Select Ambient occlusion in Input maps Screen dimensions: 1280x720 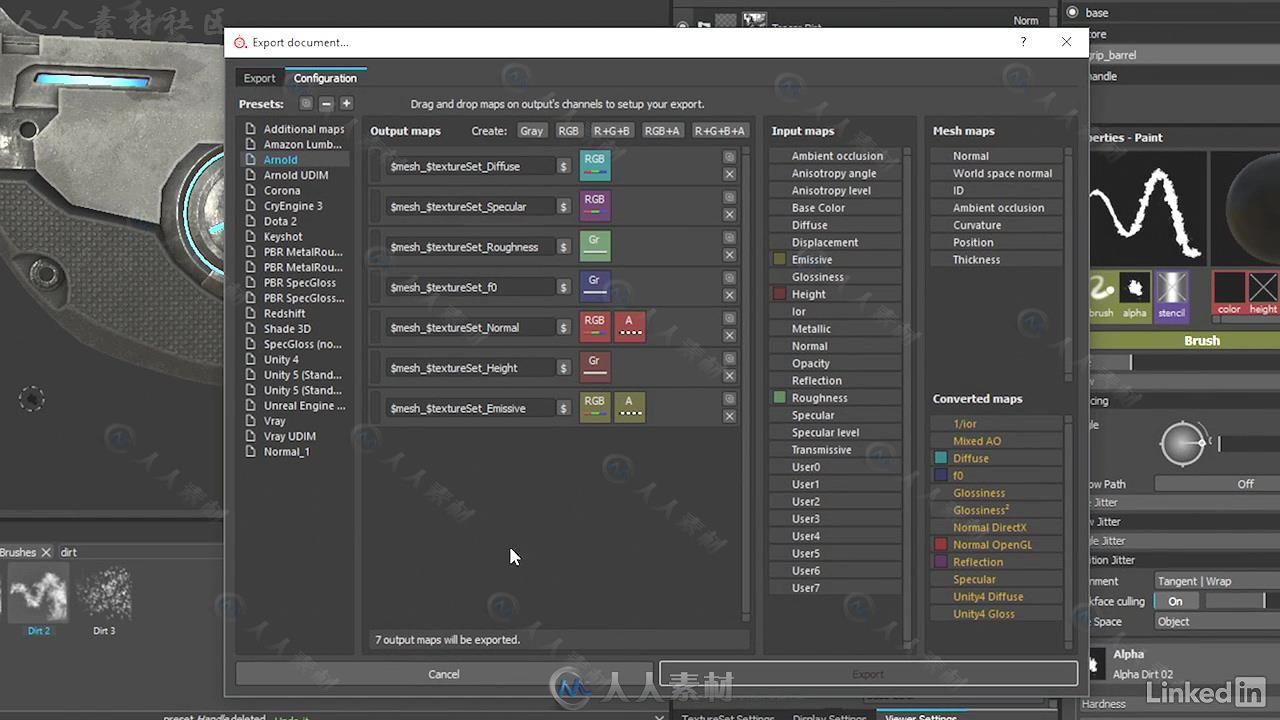click(836, 156)
